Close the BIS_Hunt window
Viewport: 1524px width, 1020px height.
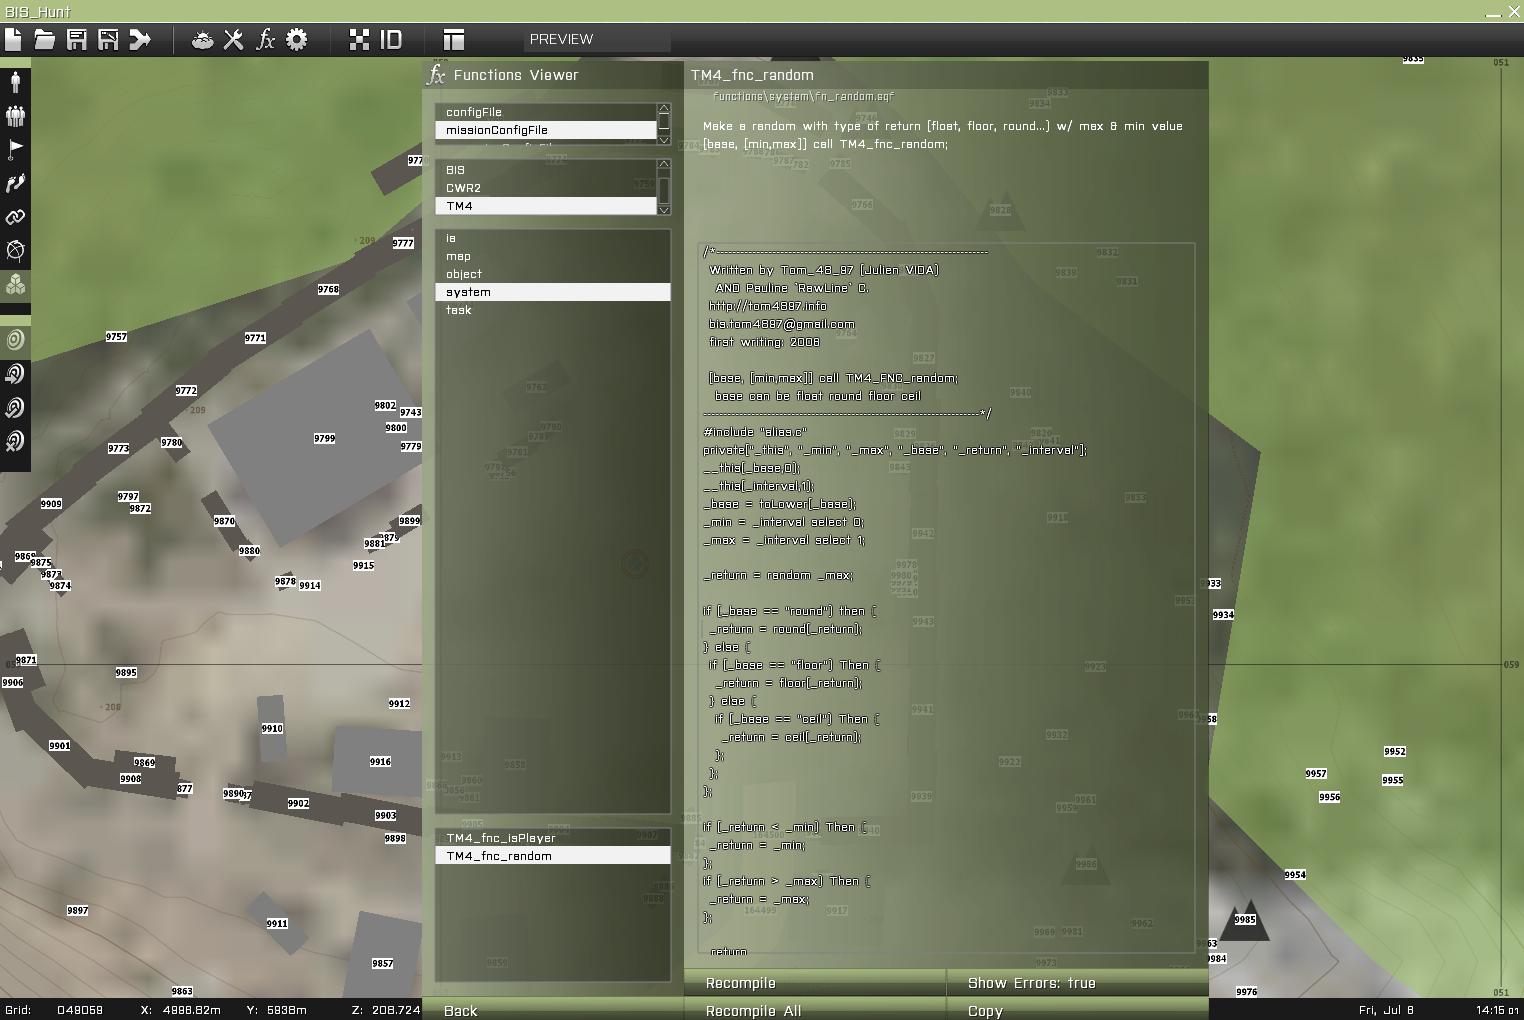(x=1514, y=12)
